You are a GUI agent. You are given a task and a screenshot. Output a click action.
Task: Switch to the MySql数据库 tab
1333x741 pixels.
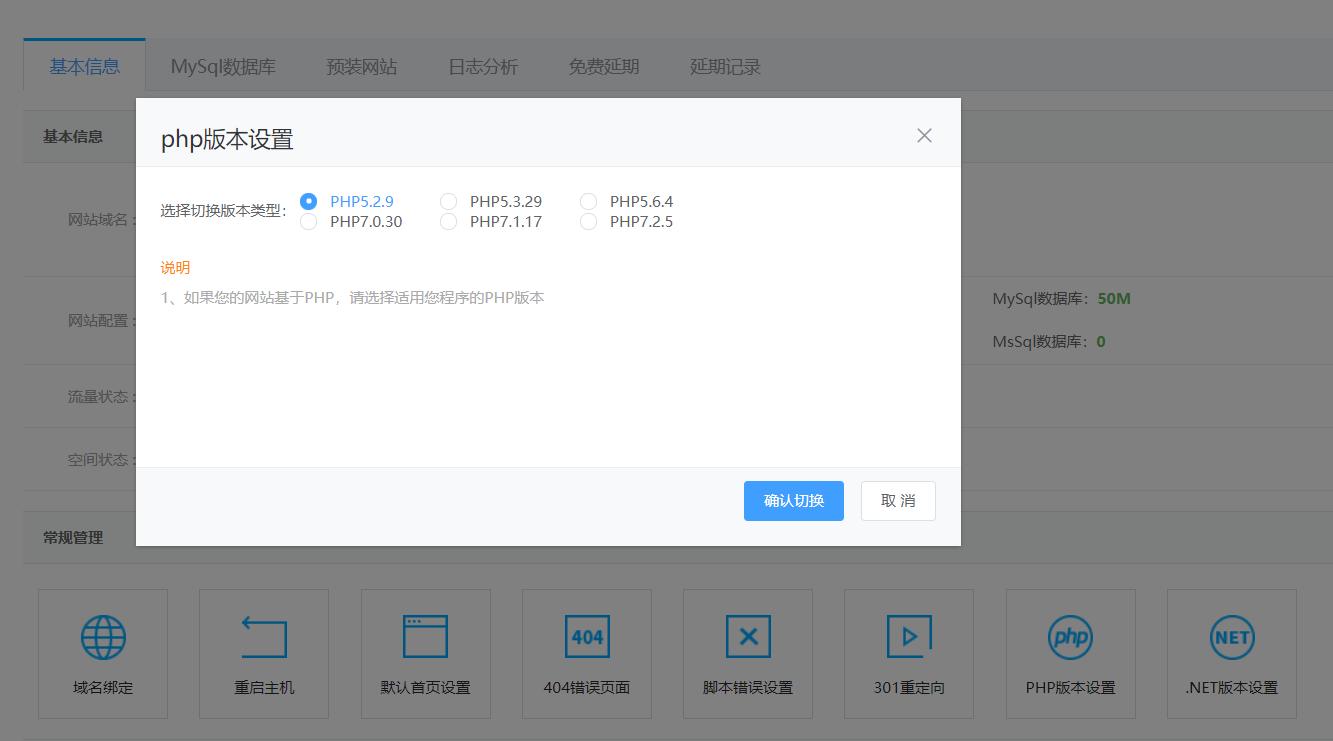click(x=222, y=67)
